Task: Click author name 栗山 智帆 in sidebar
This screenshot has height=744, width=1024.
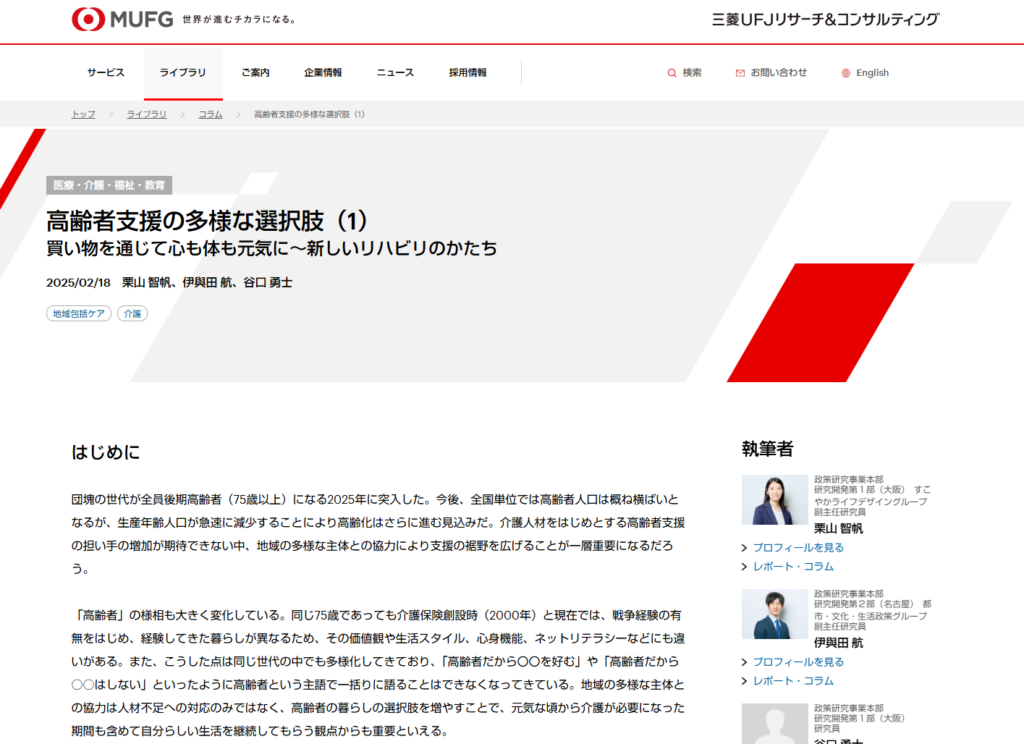Action: (x=839, y=528)
